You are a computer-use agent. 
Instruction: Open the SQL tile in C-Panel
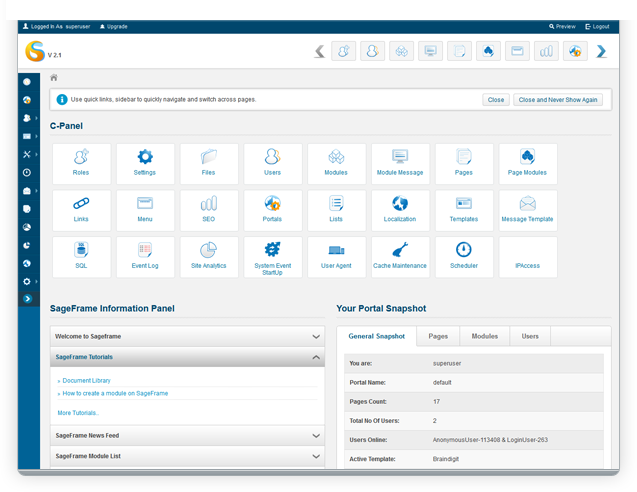click(81, 257)
